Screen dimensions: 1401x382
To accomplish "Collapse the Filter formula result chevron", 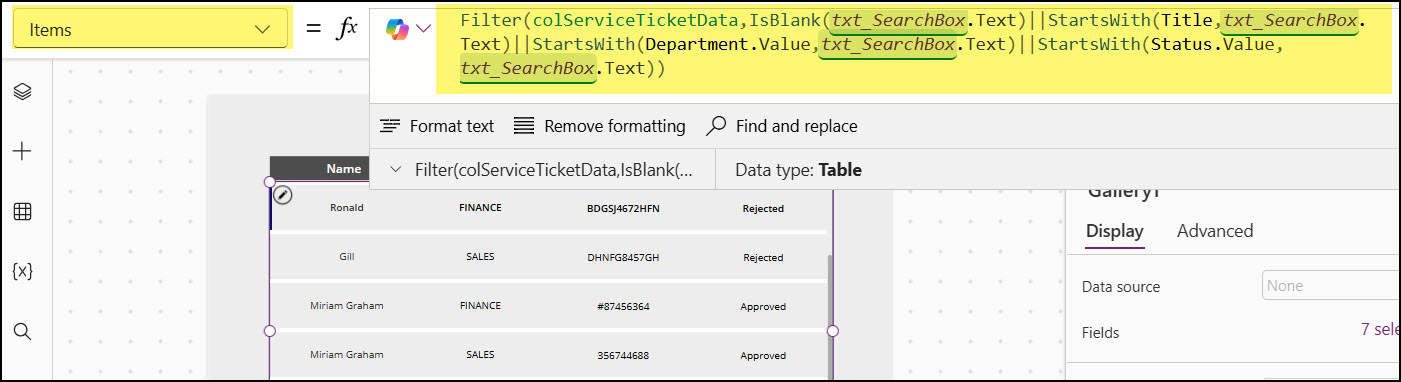I will [x=396, y=170].
